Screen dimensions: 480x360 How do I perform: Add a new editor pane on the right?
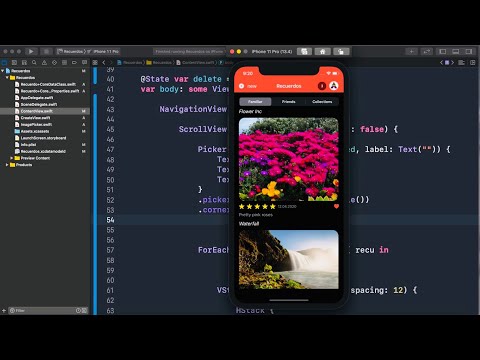coord(473,62)
